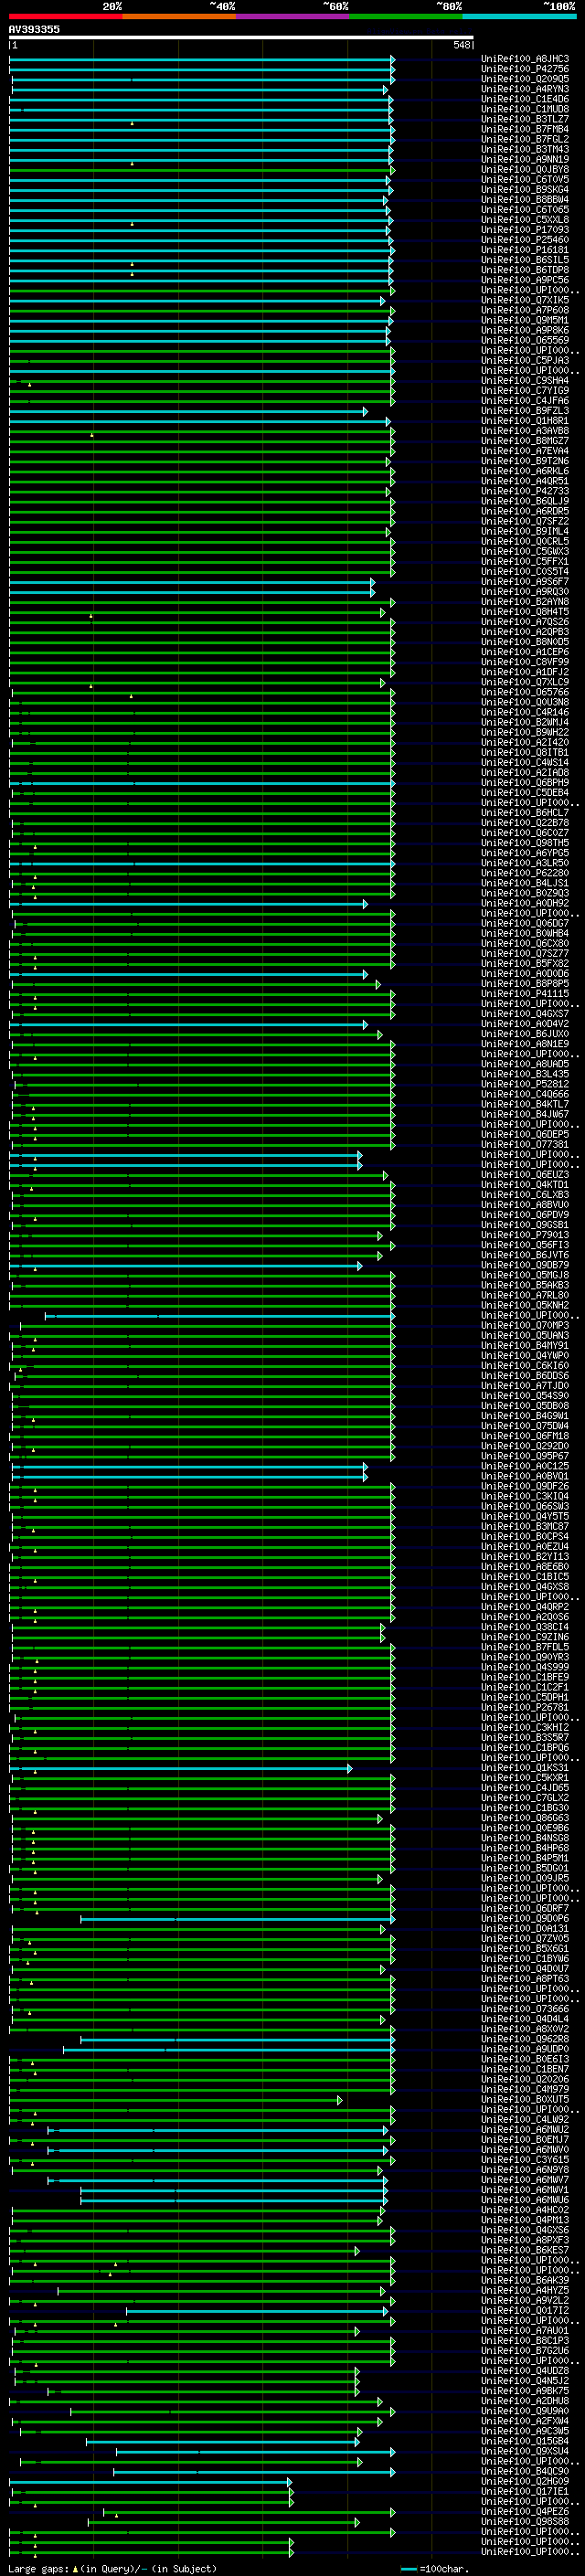Open hit UniRef100_C1E4D6

[525, 99]
